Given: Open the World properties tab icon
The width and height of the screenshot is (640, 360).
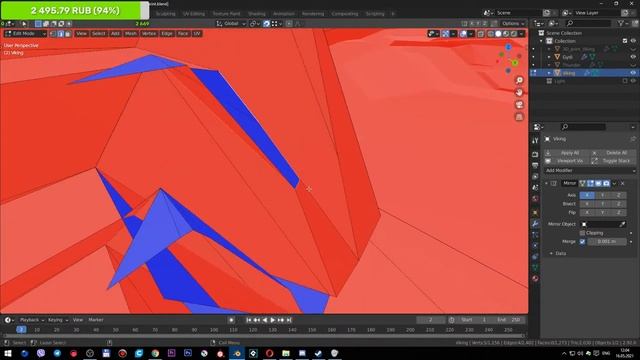Looking at the screenshot, I should (x=535, y=198).
